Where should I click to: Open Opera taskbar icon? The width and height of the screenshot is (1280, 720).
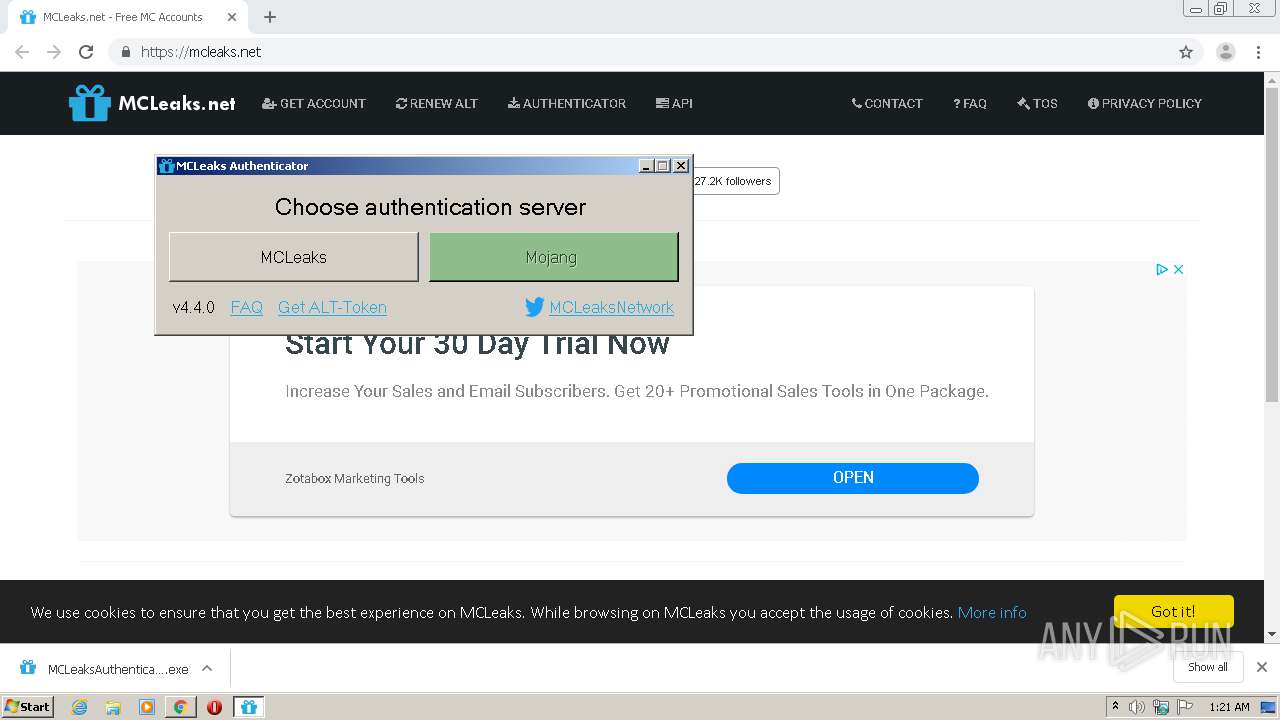pos(214,707)
